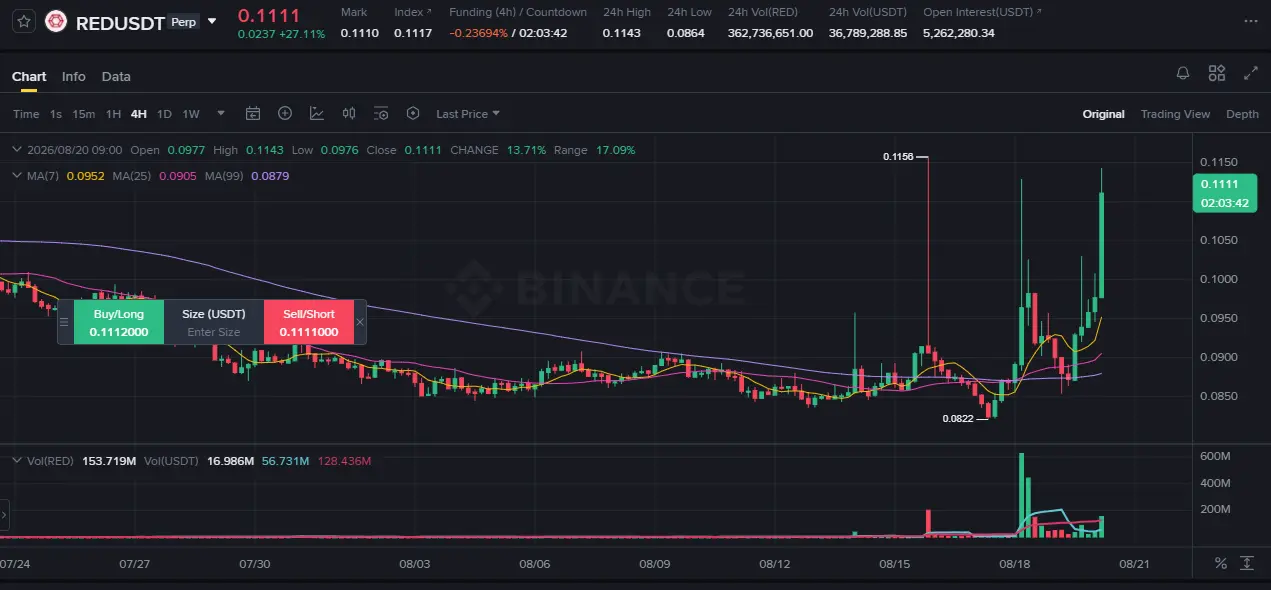
Task: Click the 08/18 date axis label
Action: pyautogui.click(x=1014, y=564)
